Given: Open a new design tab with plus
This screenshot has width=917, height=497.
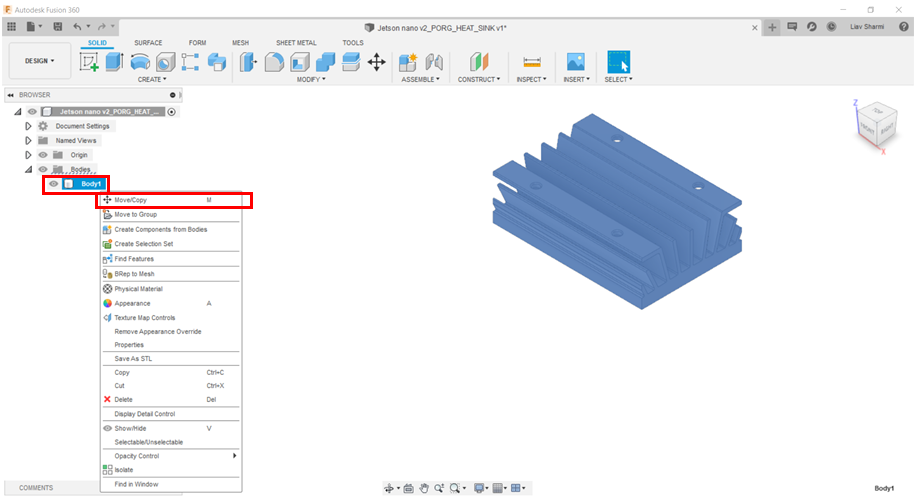Looking at the screenshot, I should [x=772, y=27].
